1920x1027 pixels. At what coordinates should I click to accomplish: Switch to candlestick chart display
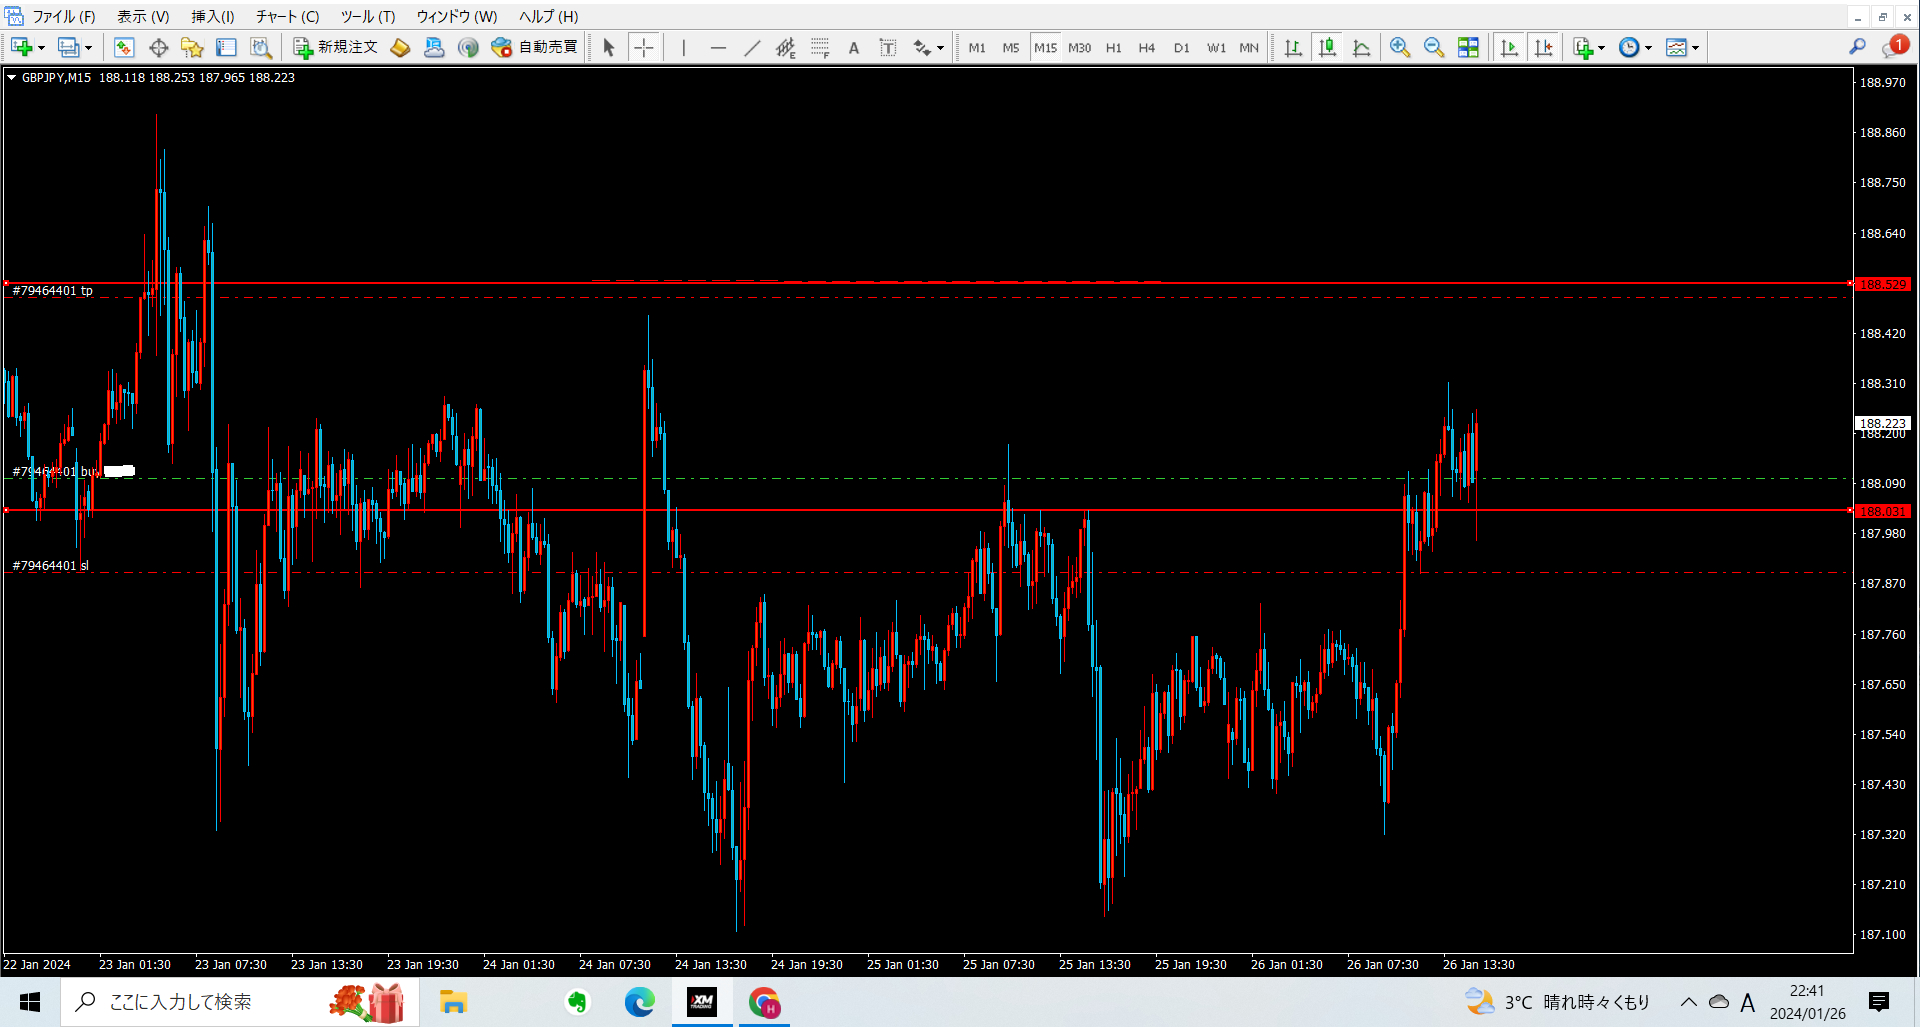tap(1327, 47)
